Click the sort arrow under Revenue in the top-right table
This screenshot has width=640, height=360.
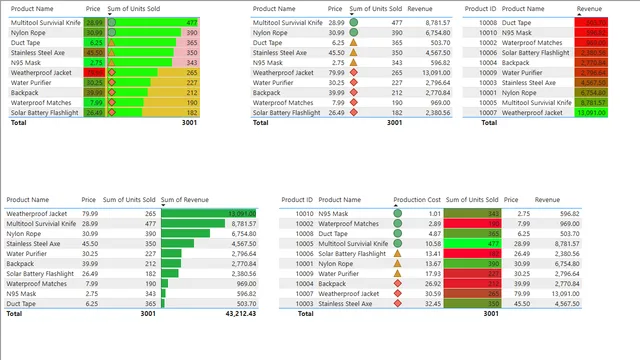[579, 14]
